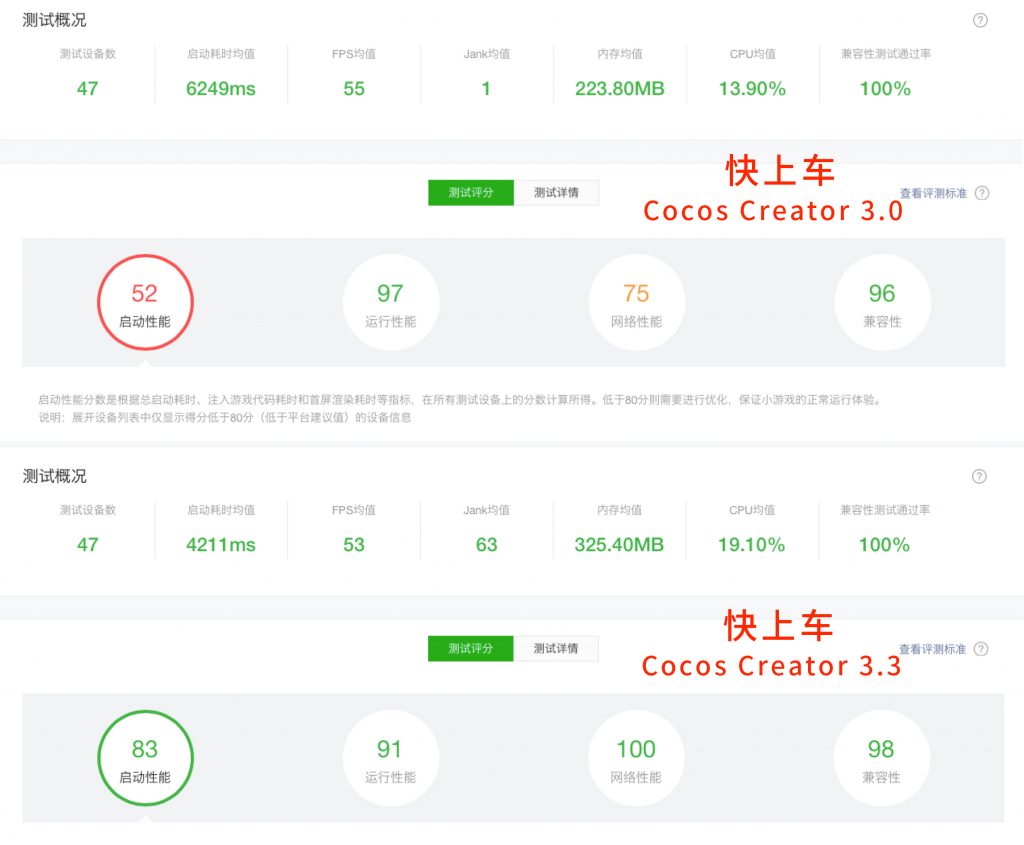Select the 97 运行性能 score circle
This screenshot has height=845, width=1024.
tap(391, 302)
